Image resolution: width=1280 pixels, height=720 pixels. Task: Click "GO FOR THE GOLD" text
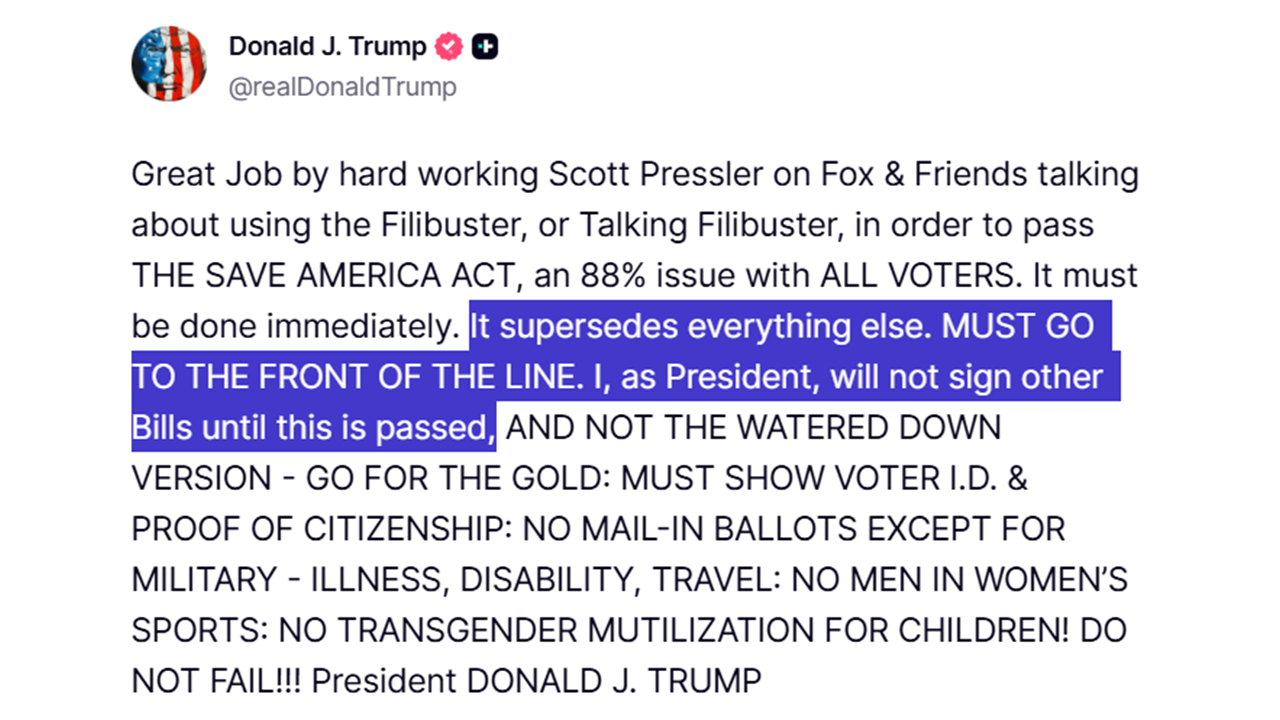(x=458, y=479)
